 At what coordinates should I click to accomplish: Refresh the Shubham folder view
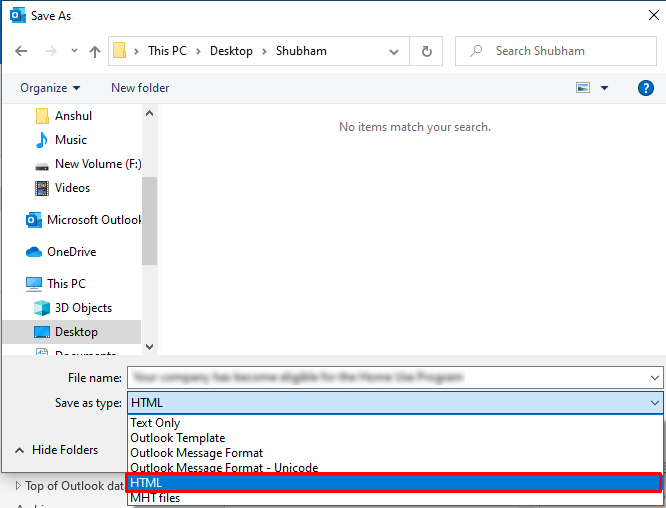pos(426,51)
